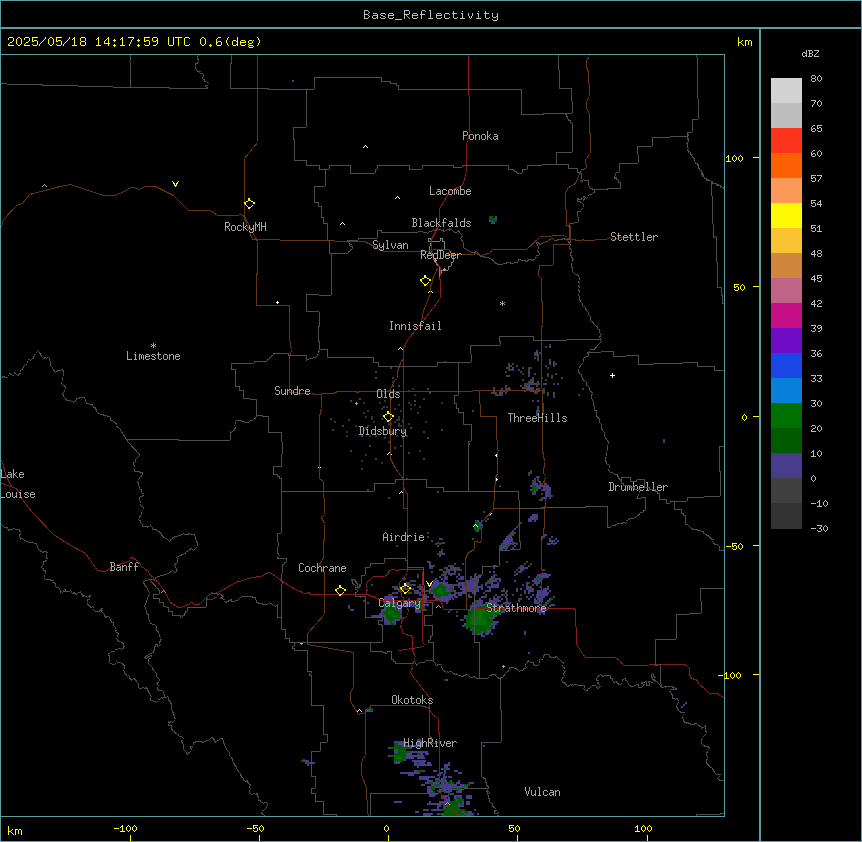
Task: Pick the orange legend swatch below 60
Action: [786, 165]
